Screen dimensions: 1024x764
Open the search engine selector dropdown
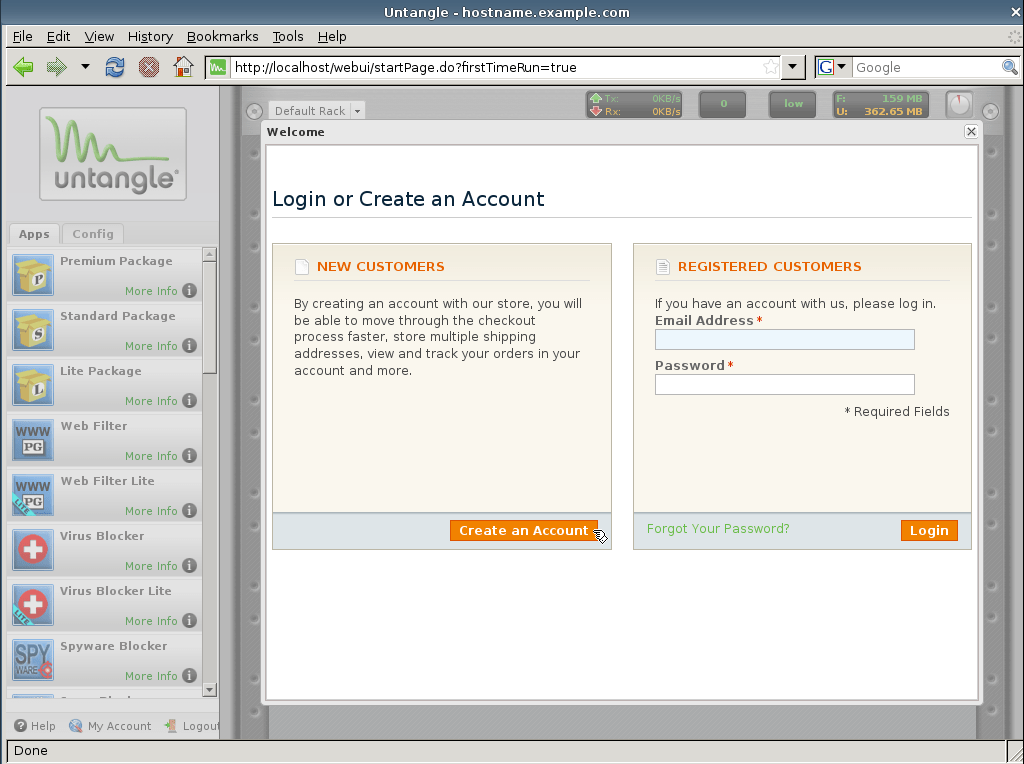pyautogui.click(x=833, y=67)
